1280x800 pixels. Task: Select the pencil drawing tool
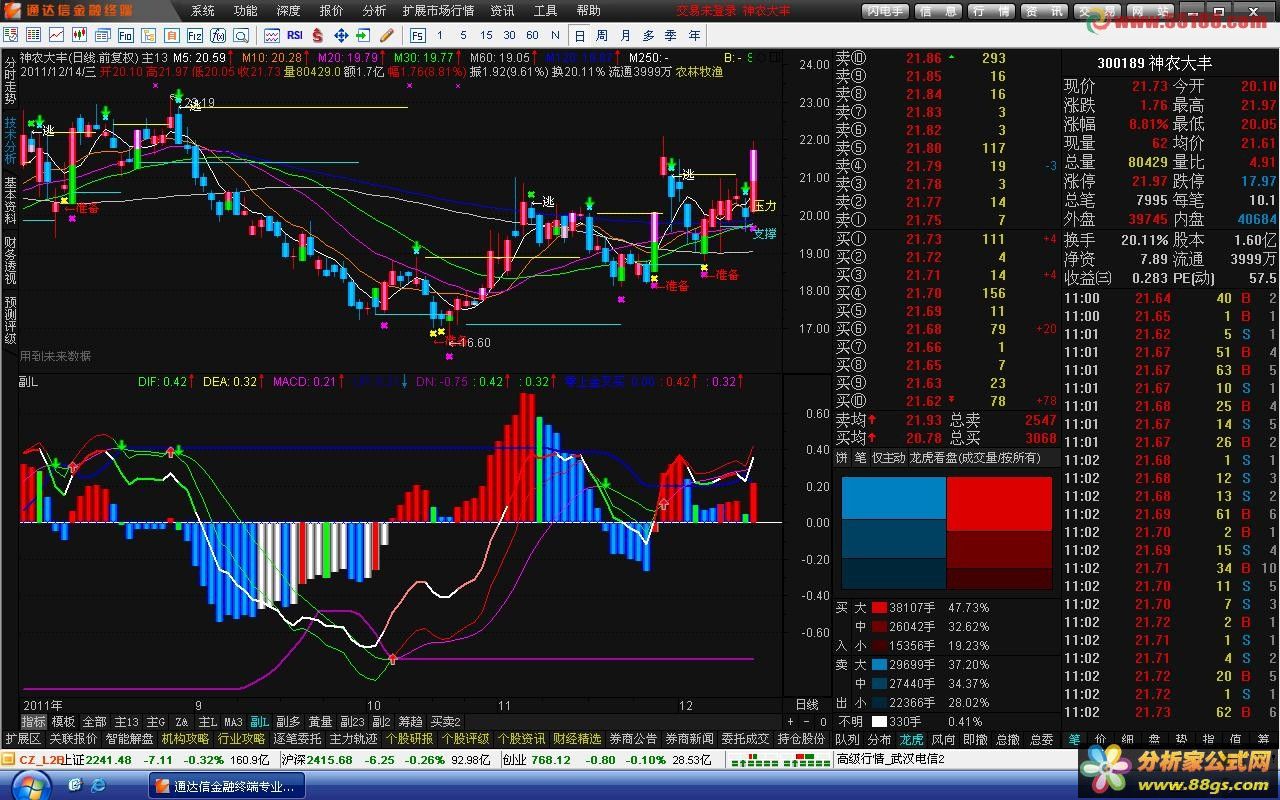386,35
